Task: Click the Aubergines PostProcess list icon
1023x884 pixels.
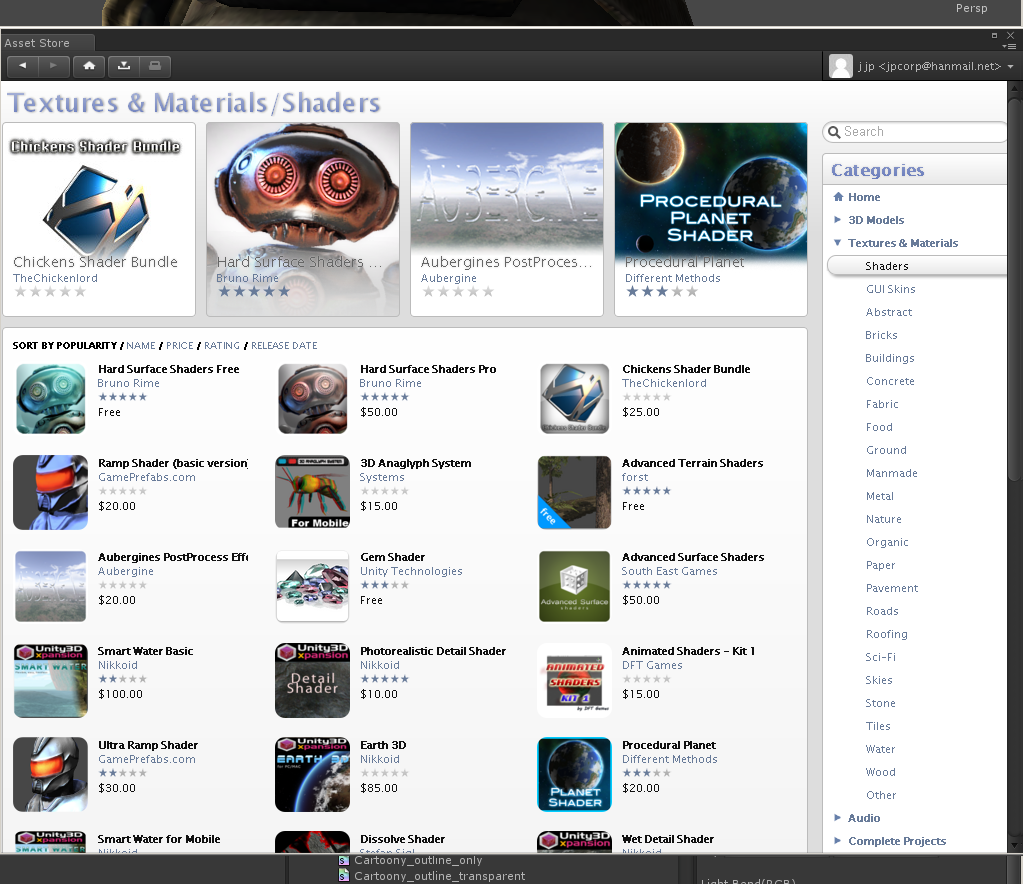Action: [x=50, y=586]
